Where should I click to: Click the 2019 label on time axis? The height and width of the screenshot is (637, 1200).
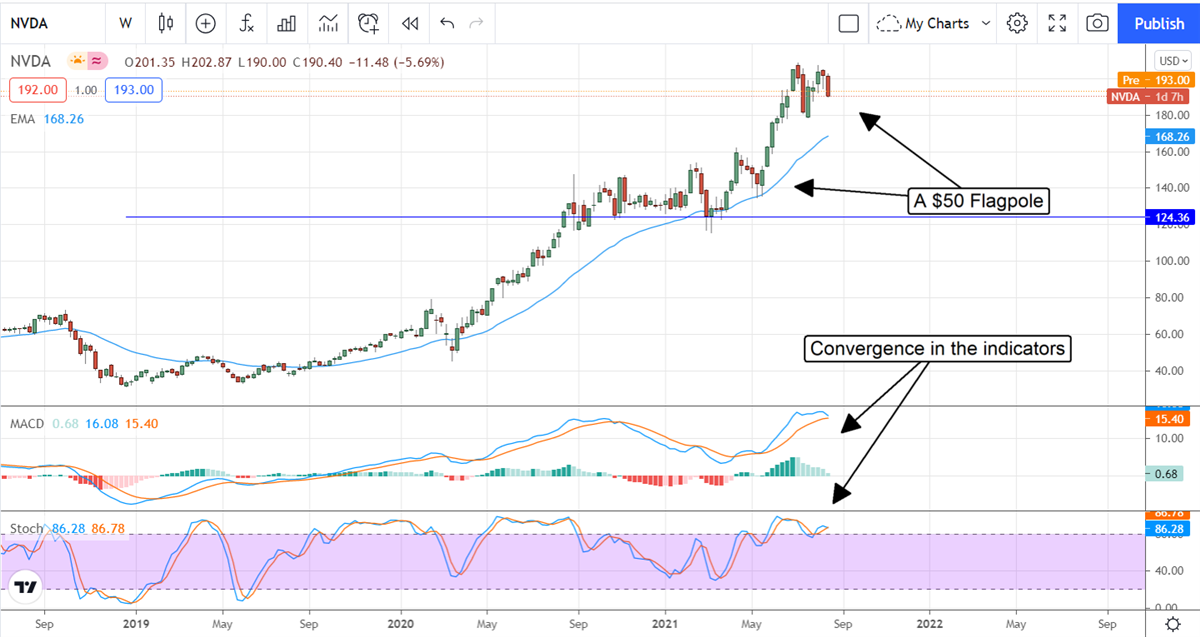tap(134, 622)
